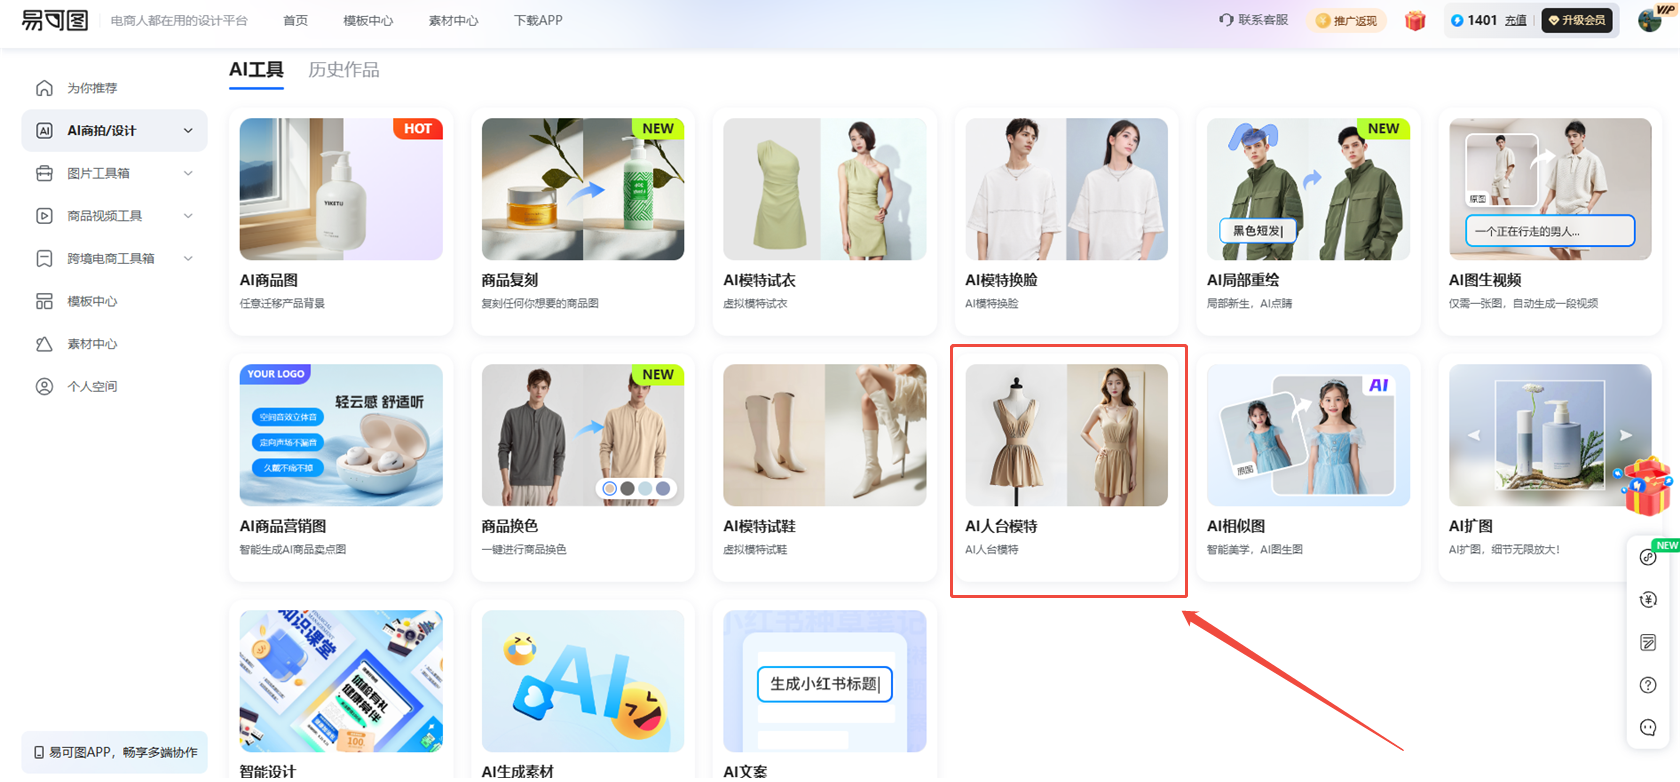Click the 升级会员 button
1680x782 pixels.
1577,20
